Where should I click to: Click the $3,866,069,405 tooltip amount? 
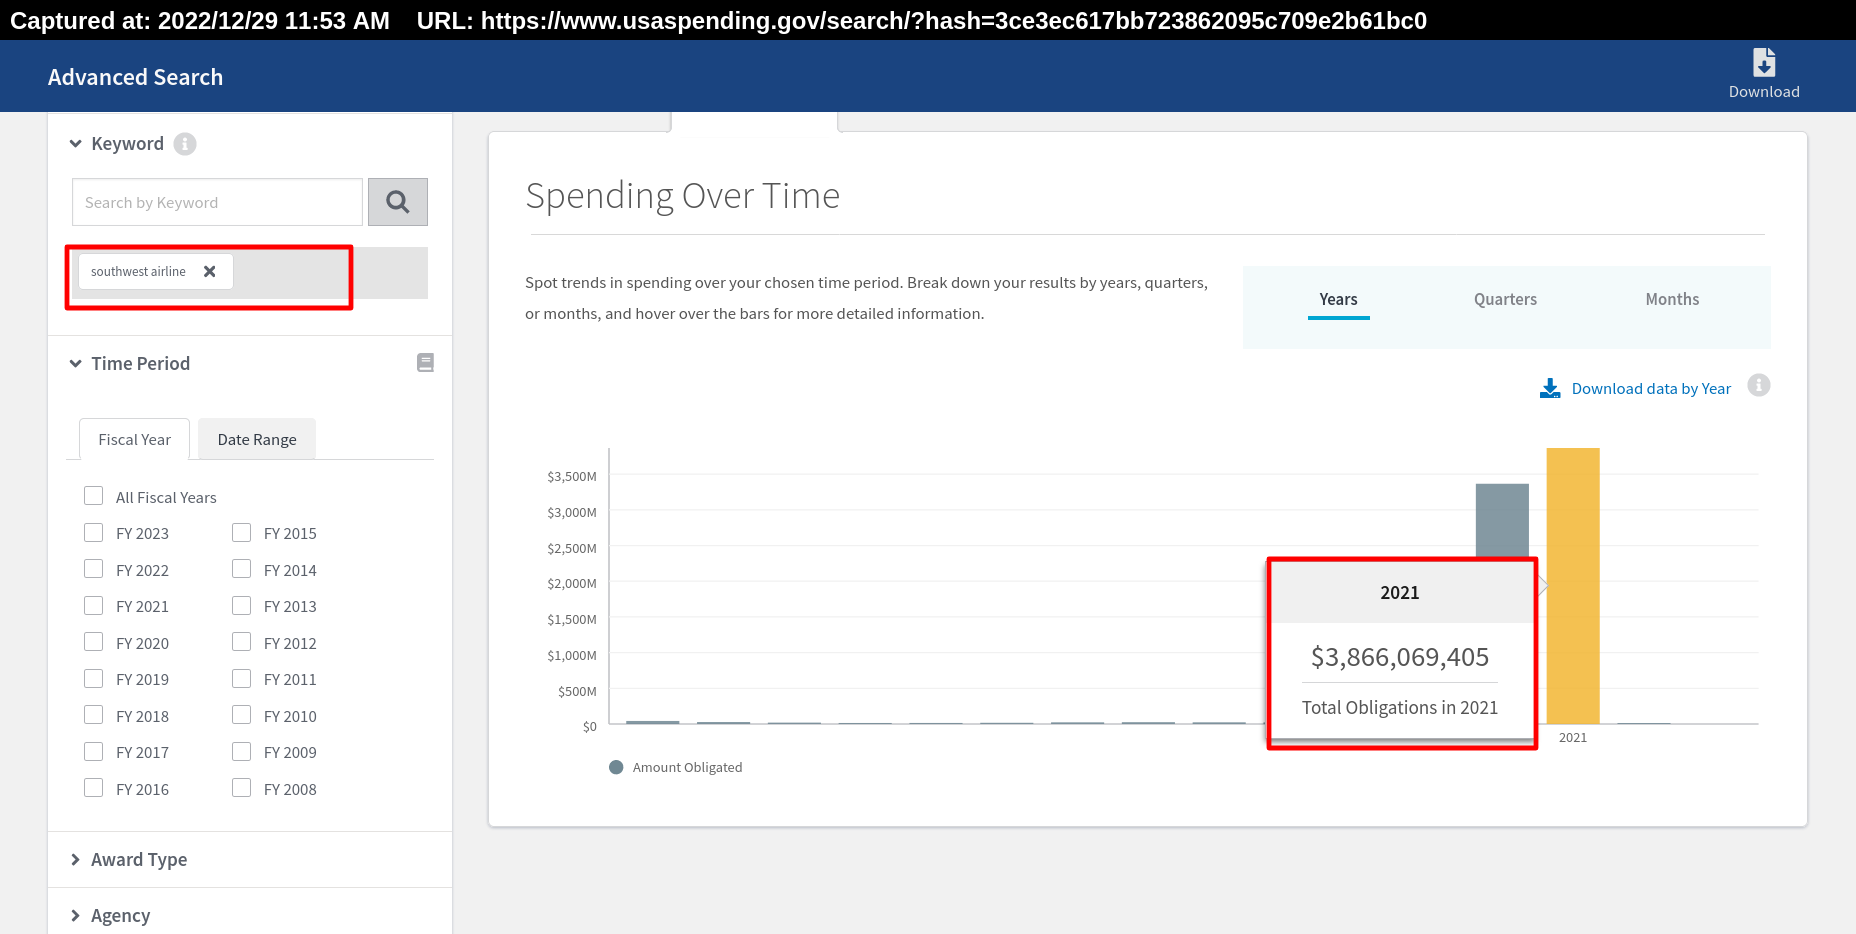[x=1400, y=657]
